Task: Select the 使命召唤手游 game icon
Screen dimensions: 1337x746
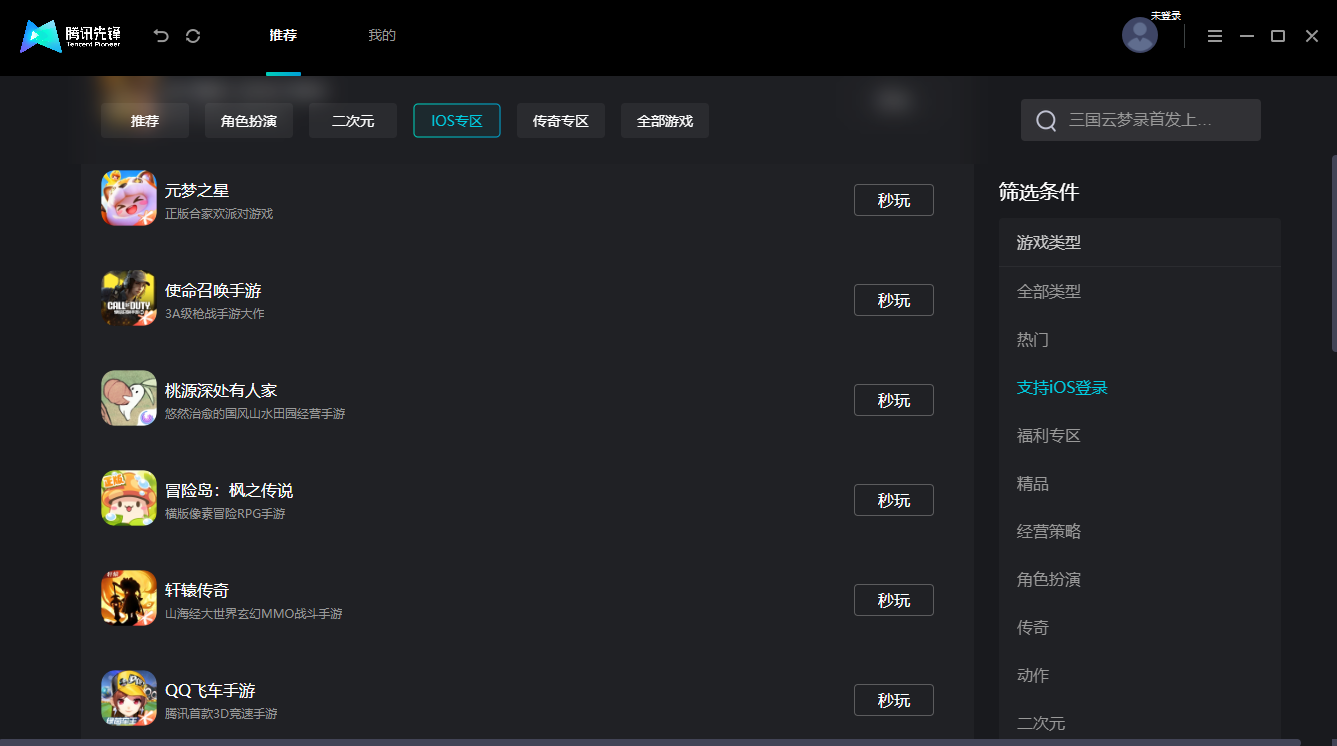Action: coord(128,298)
